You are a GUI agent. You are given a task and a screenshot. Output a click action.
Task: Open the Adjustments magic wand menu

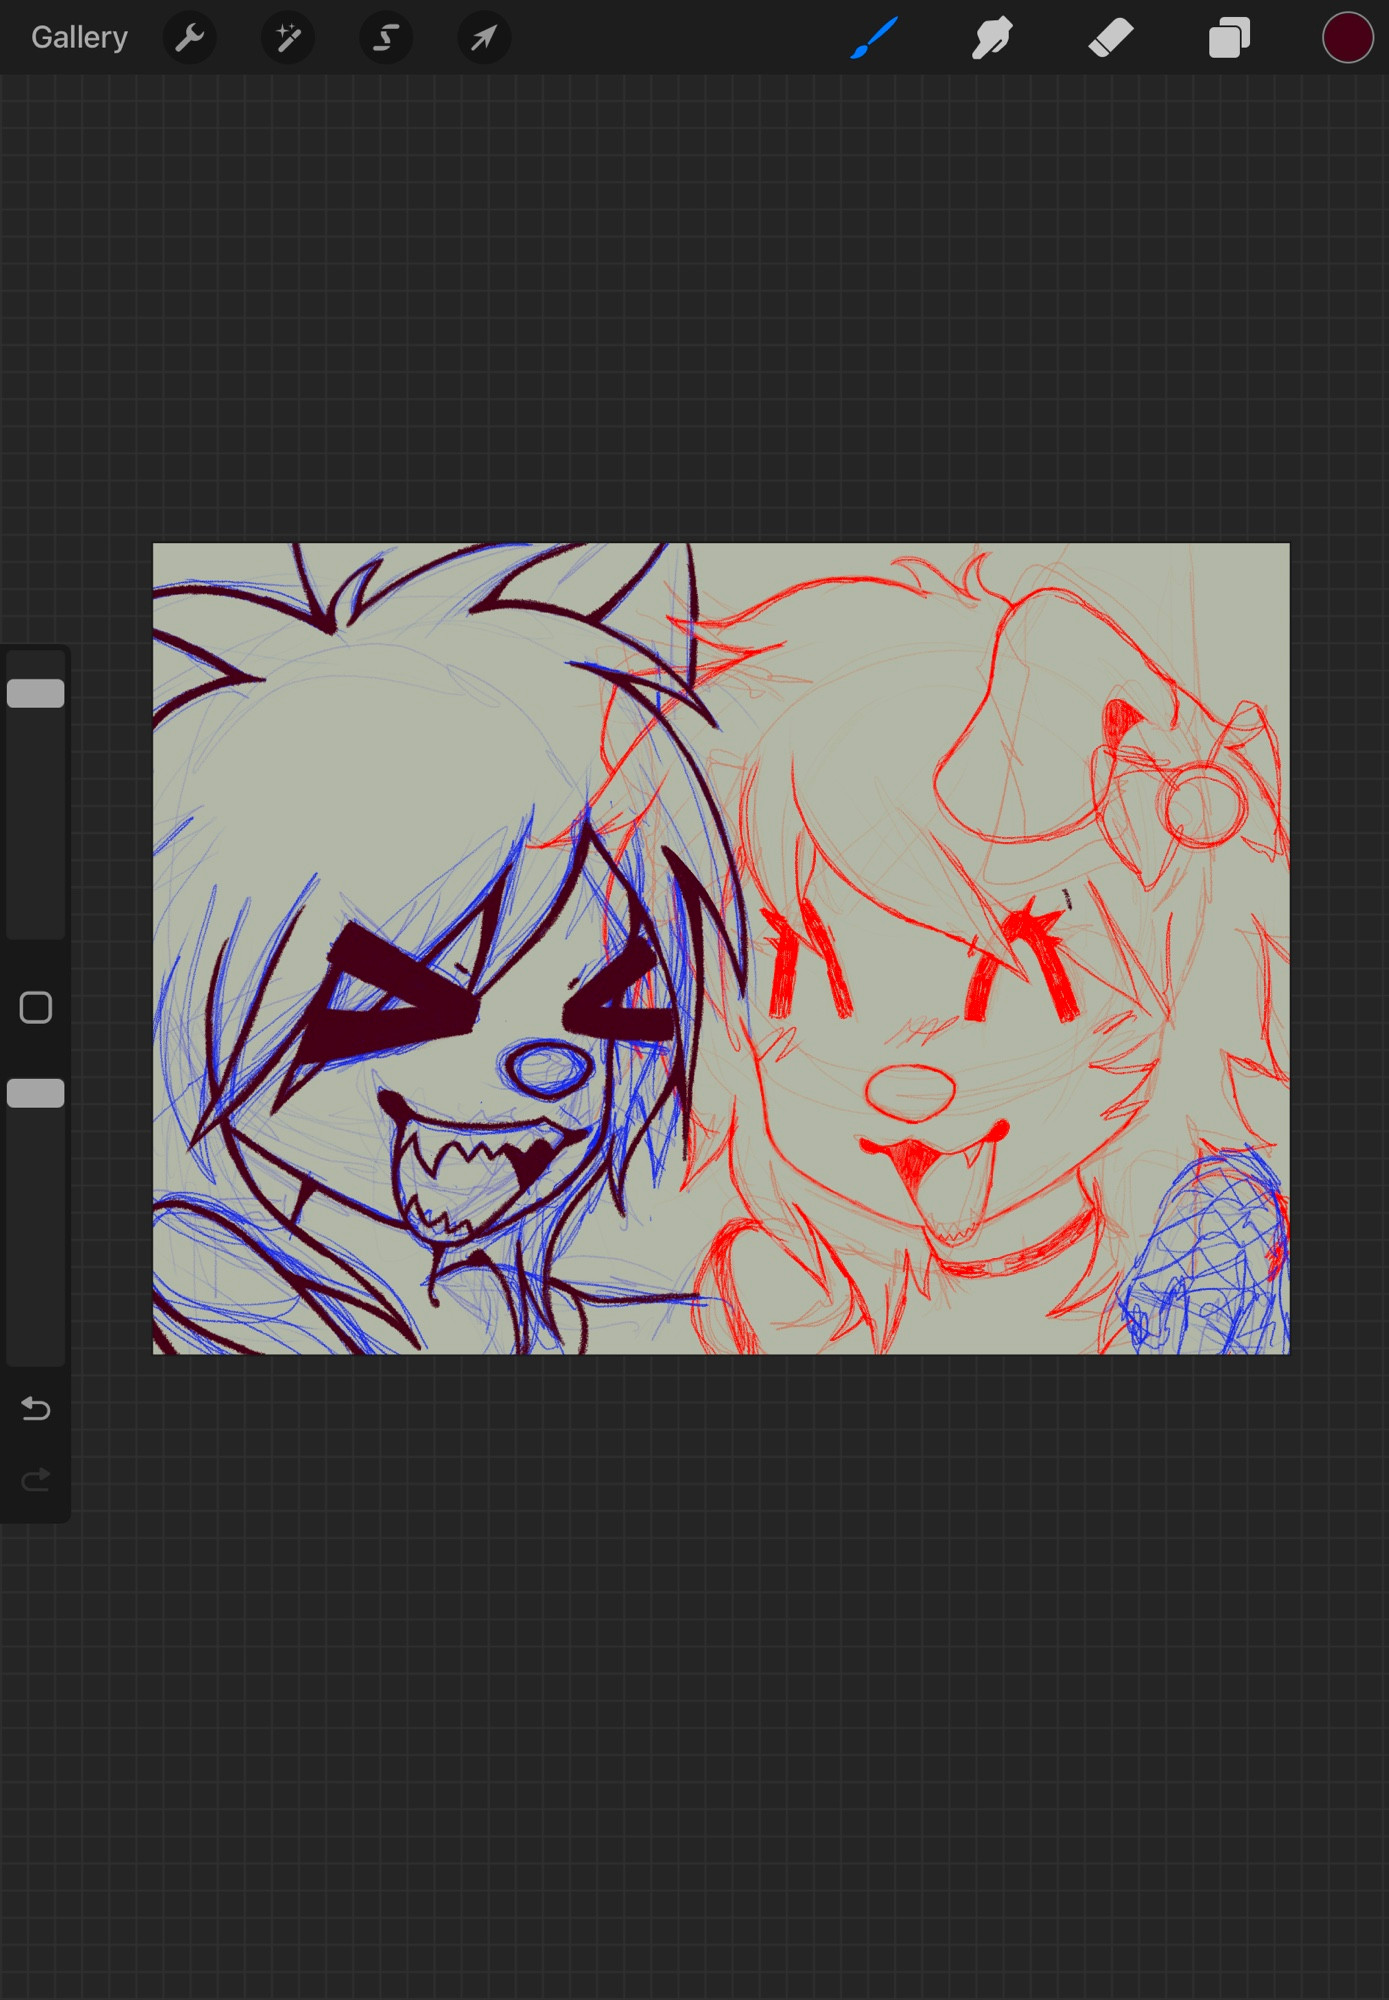[288, 38]
